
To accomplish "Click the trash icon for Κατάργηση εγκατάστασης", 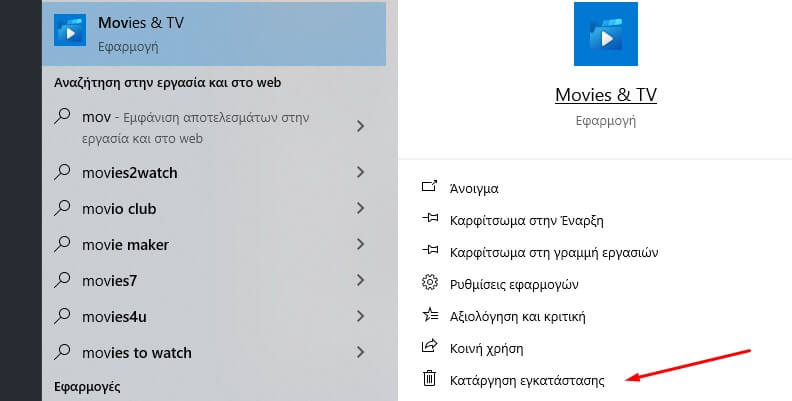I will click(x=430, y=380).
